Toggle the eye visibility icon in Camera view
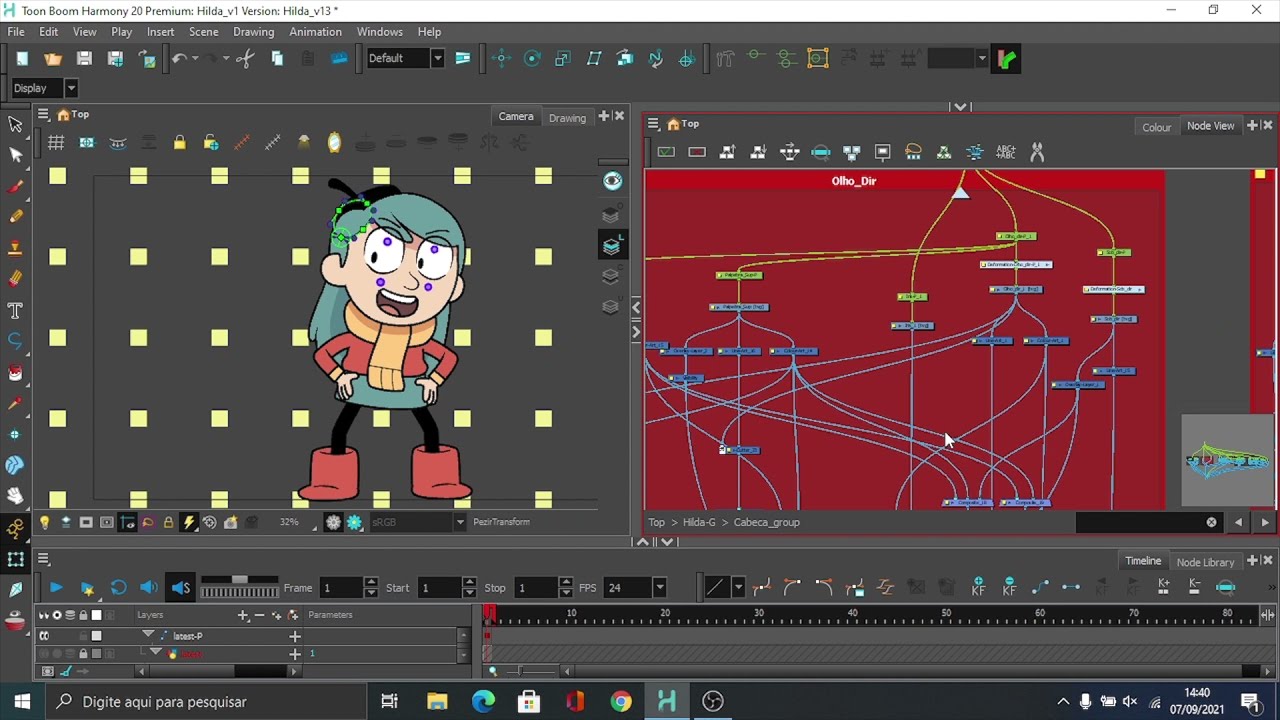Screen dimensions: 1280x720 point(612,181)
